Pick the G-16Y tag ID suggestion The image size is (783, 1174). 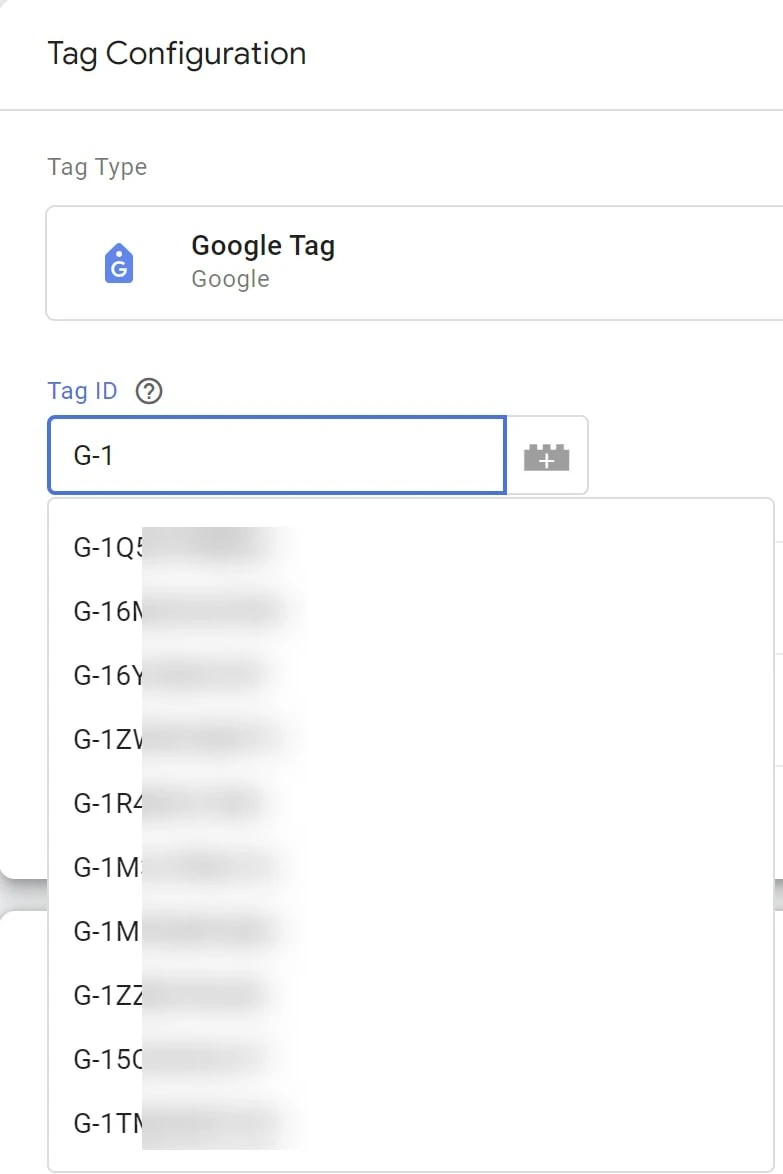(x=411, y=675)
